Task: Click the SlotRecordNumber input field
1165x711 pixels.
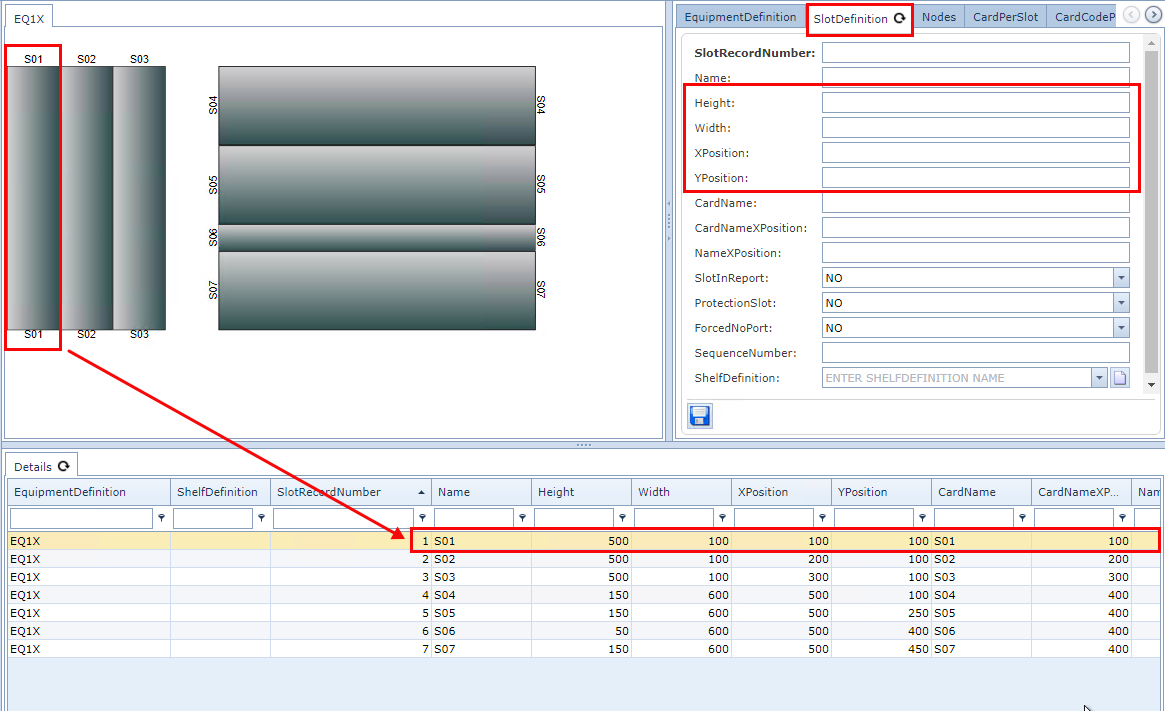Action: click(x=975, y=53)
